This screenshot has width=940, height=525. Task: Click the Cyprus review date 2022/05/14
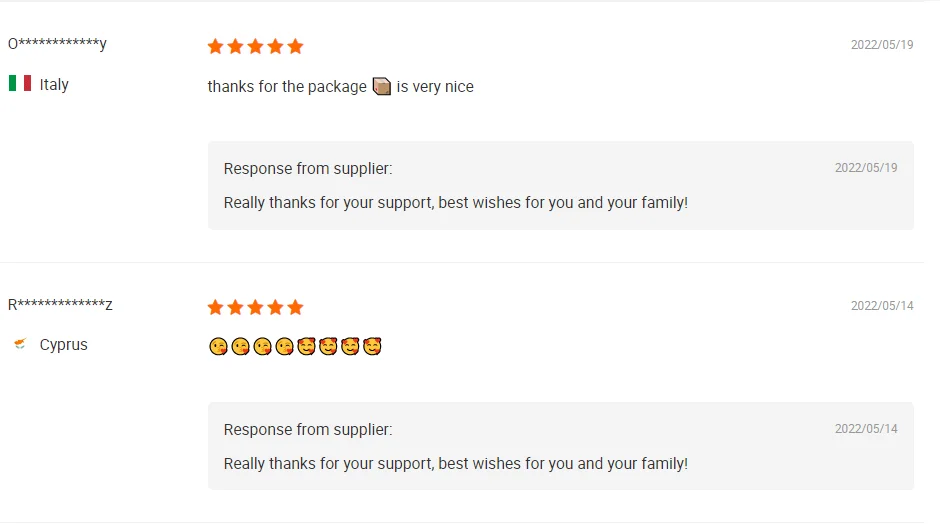coord(882,306)
